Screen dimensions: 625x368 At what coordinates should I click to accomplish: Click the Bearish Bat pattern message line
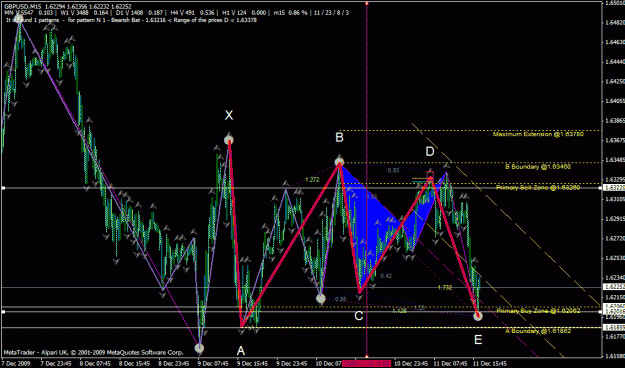132,20
